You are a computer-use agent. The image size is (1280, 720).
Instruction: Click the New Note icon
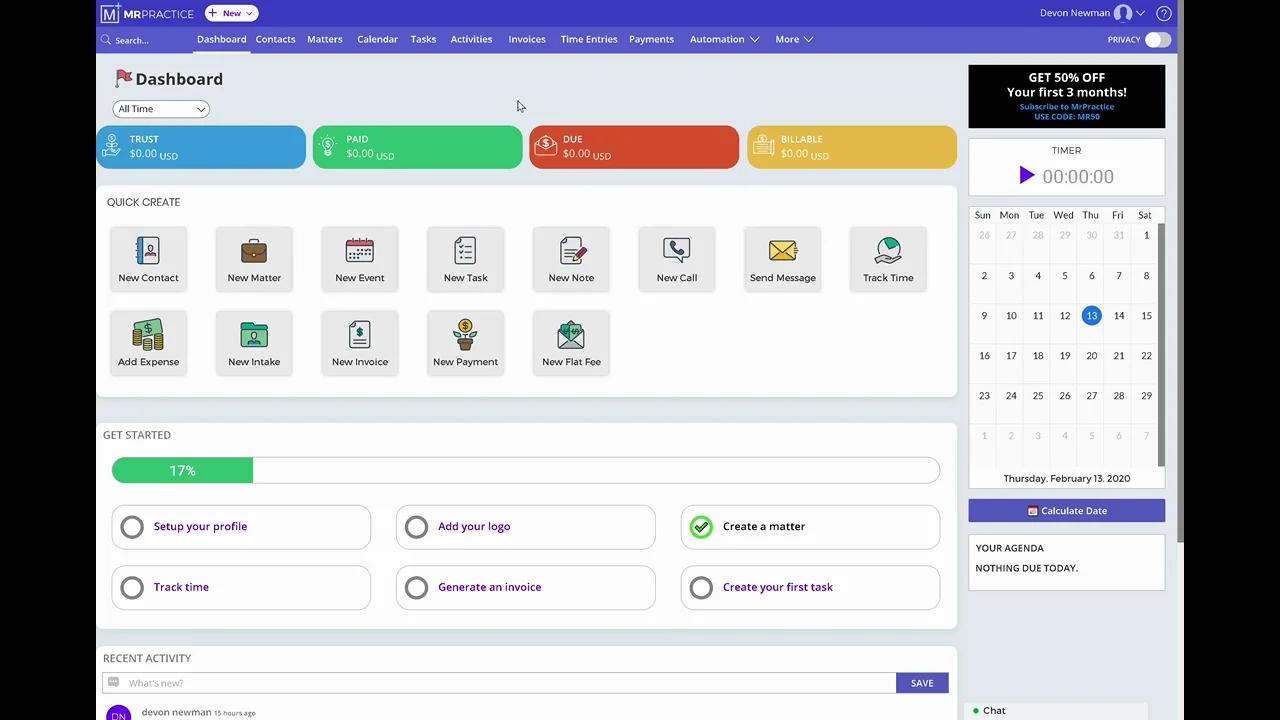coord(571,250)
